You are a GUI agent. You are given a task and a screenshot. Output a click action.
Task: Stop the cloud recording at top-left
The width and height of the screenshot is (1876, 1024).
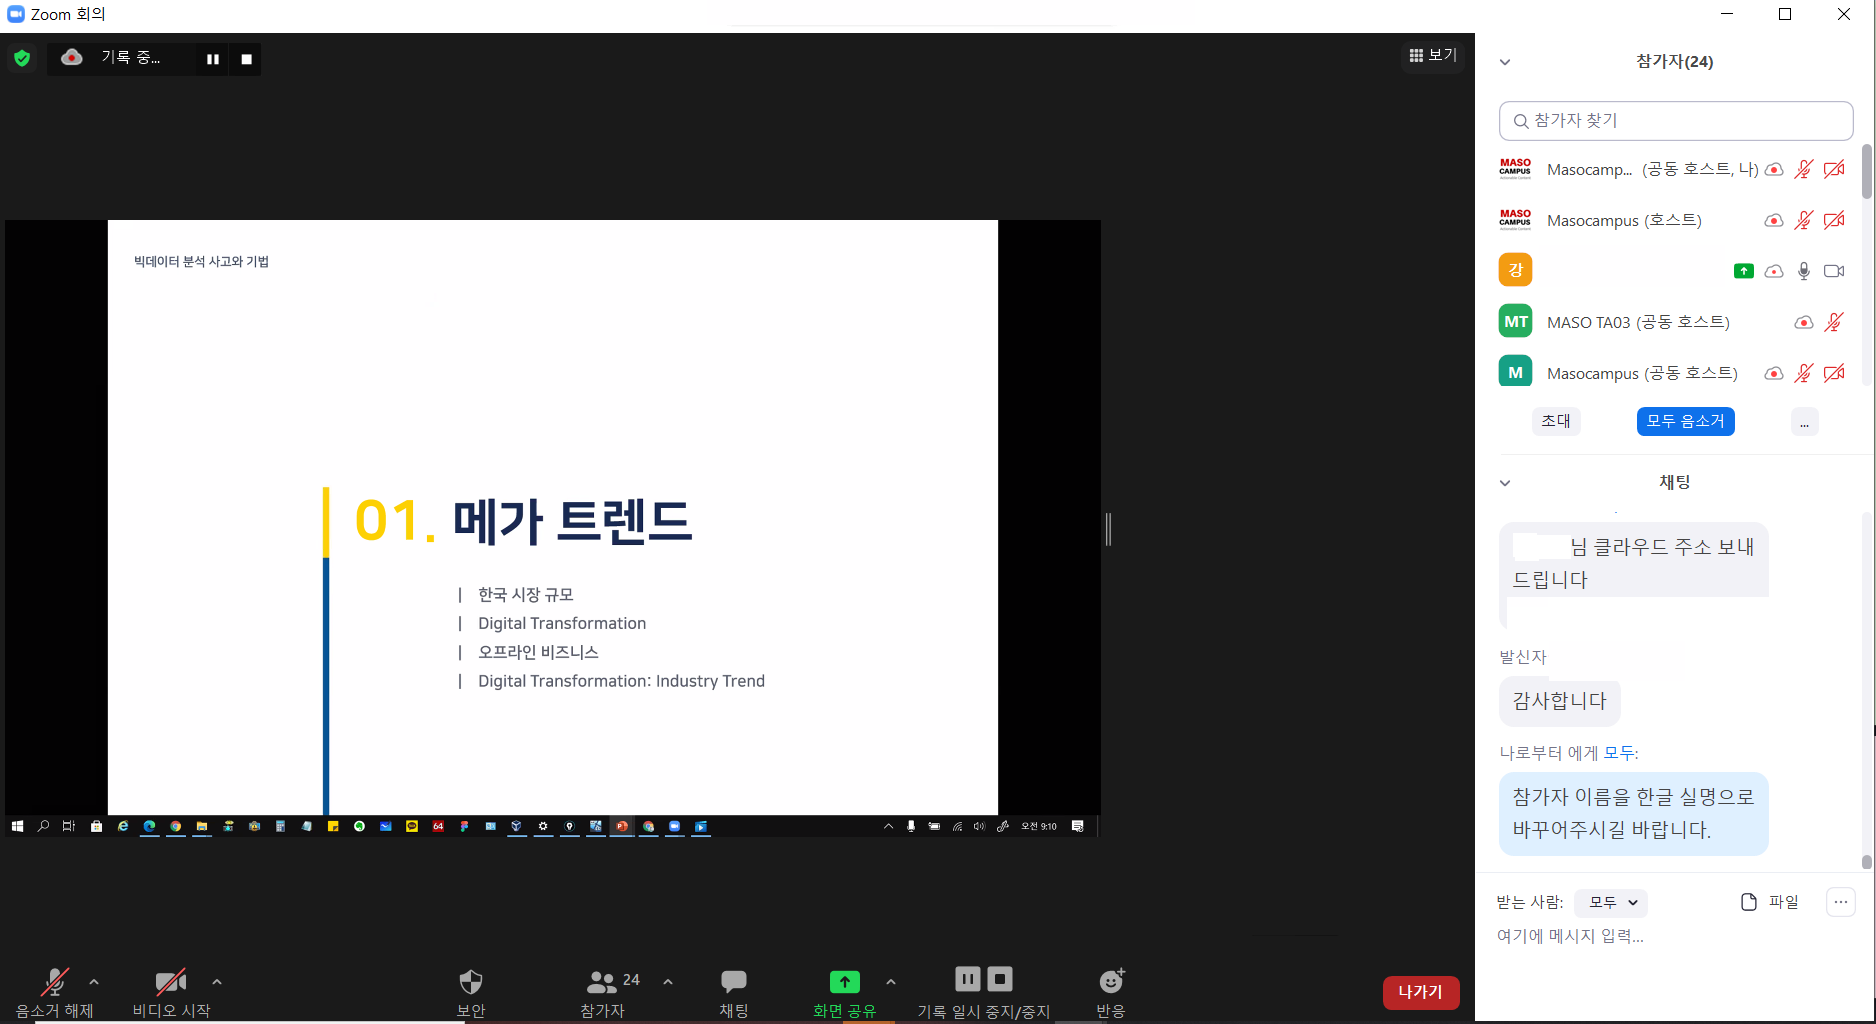pos(246,59)
